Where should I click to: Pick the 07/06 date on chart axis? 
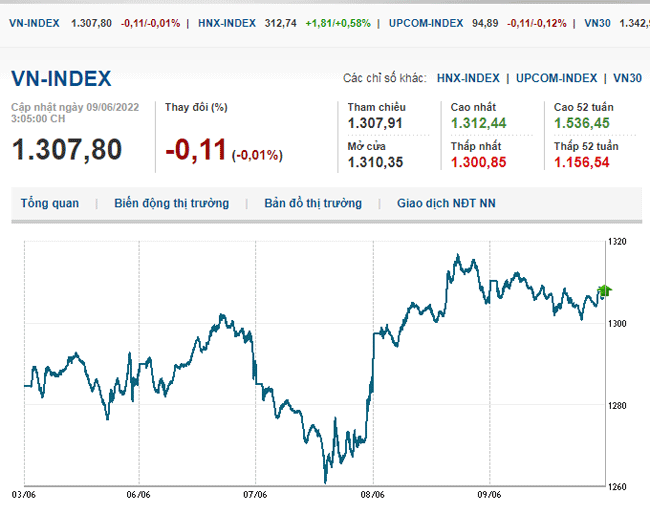(x=255, y=494)
